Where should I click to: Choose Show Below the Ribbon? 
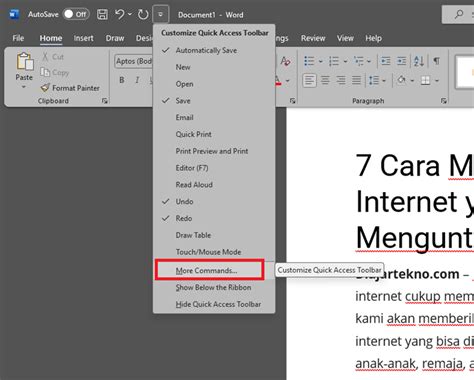[214, 287]
